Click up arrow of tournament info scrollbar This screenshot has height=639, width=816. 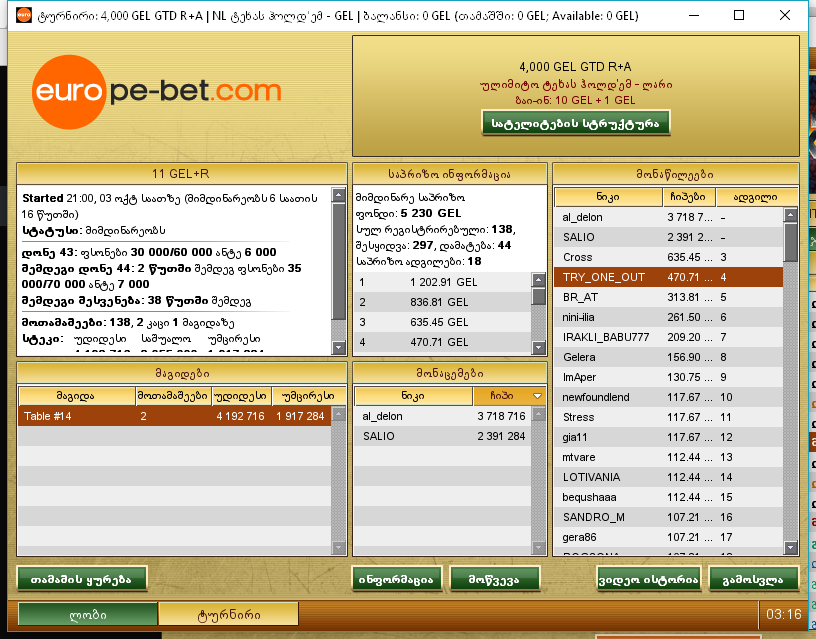point(339,195)
